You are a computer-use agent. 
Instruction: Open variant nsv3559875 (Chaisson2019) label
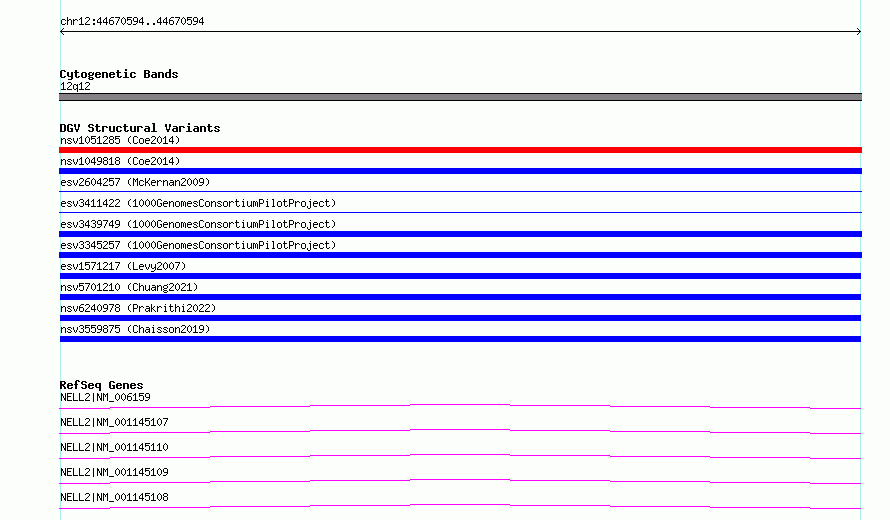(x=135, y=329)
